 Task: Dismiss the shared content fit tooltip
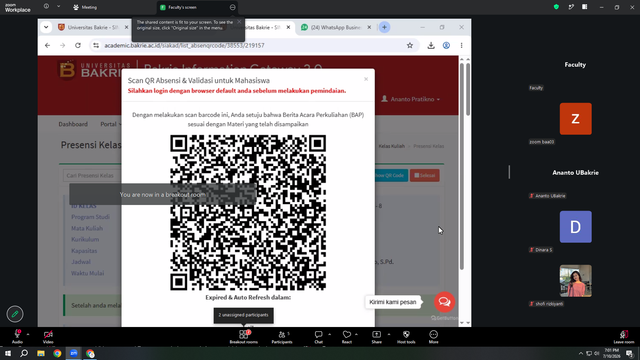click(x=239, y=22)
